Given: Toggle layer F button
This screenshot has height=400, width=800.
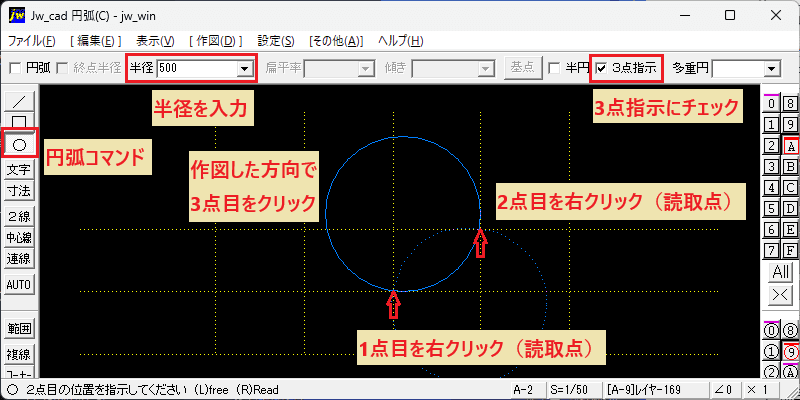Looking at the screenshot, I should [x=790, y=251].
